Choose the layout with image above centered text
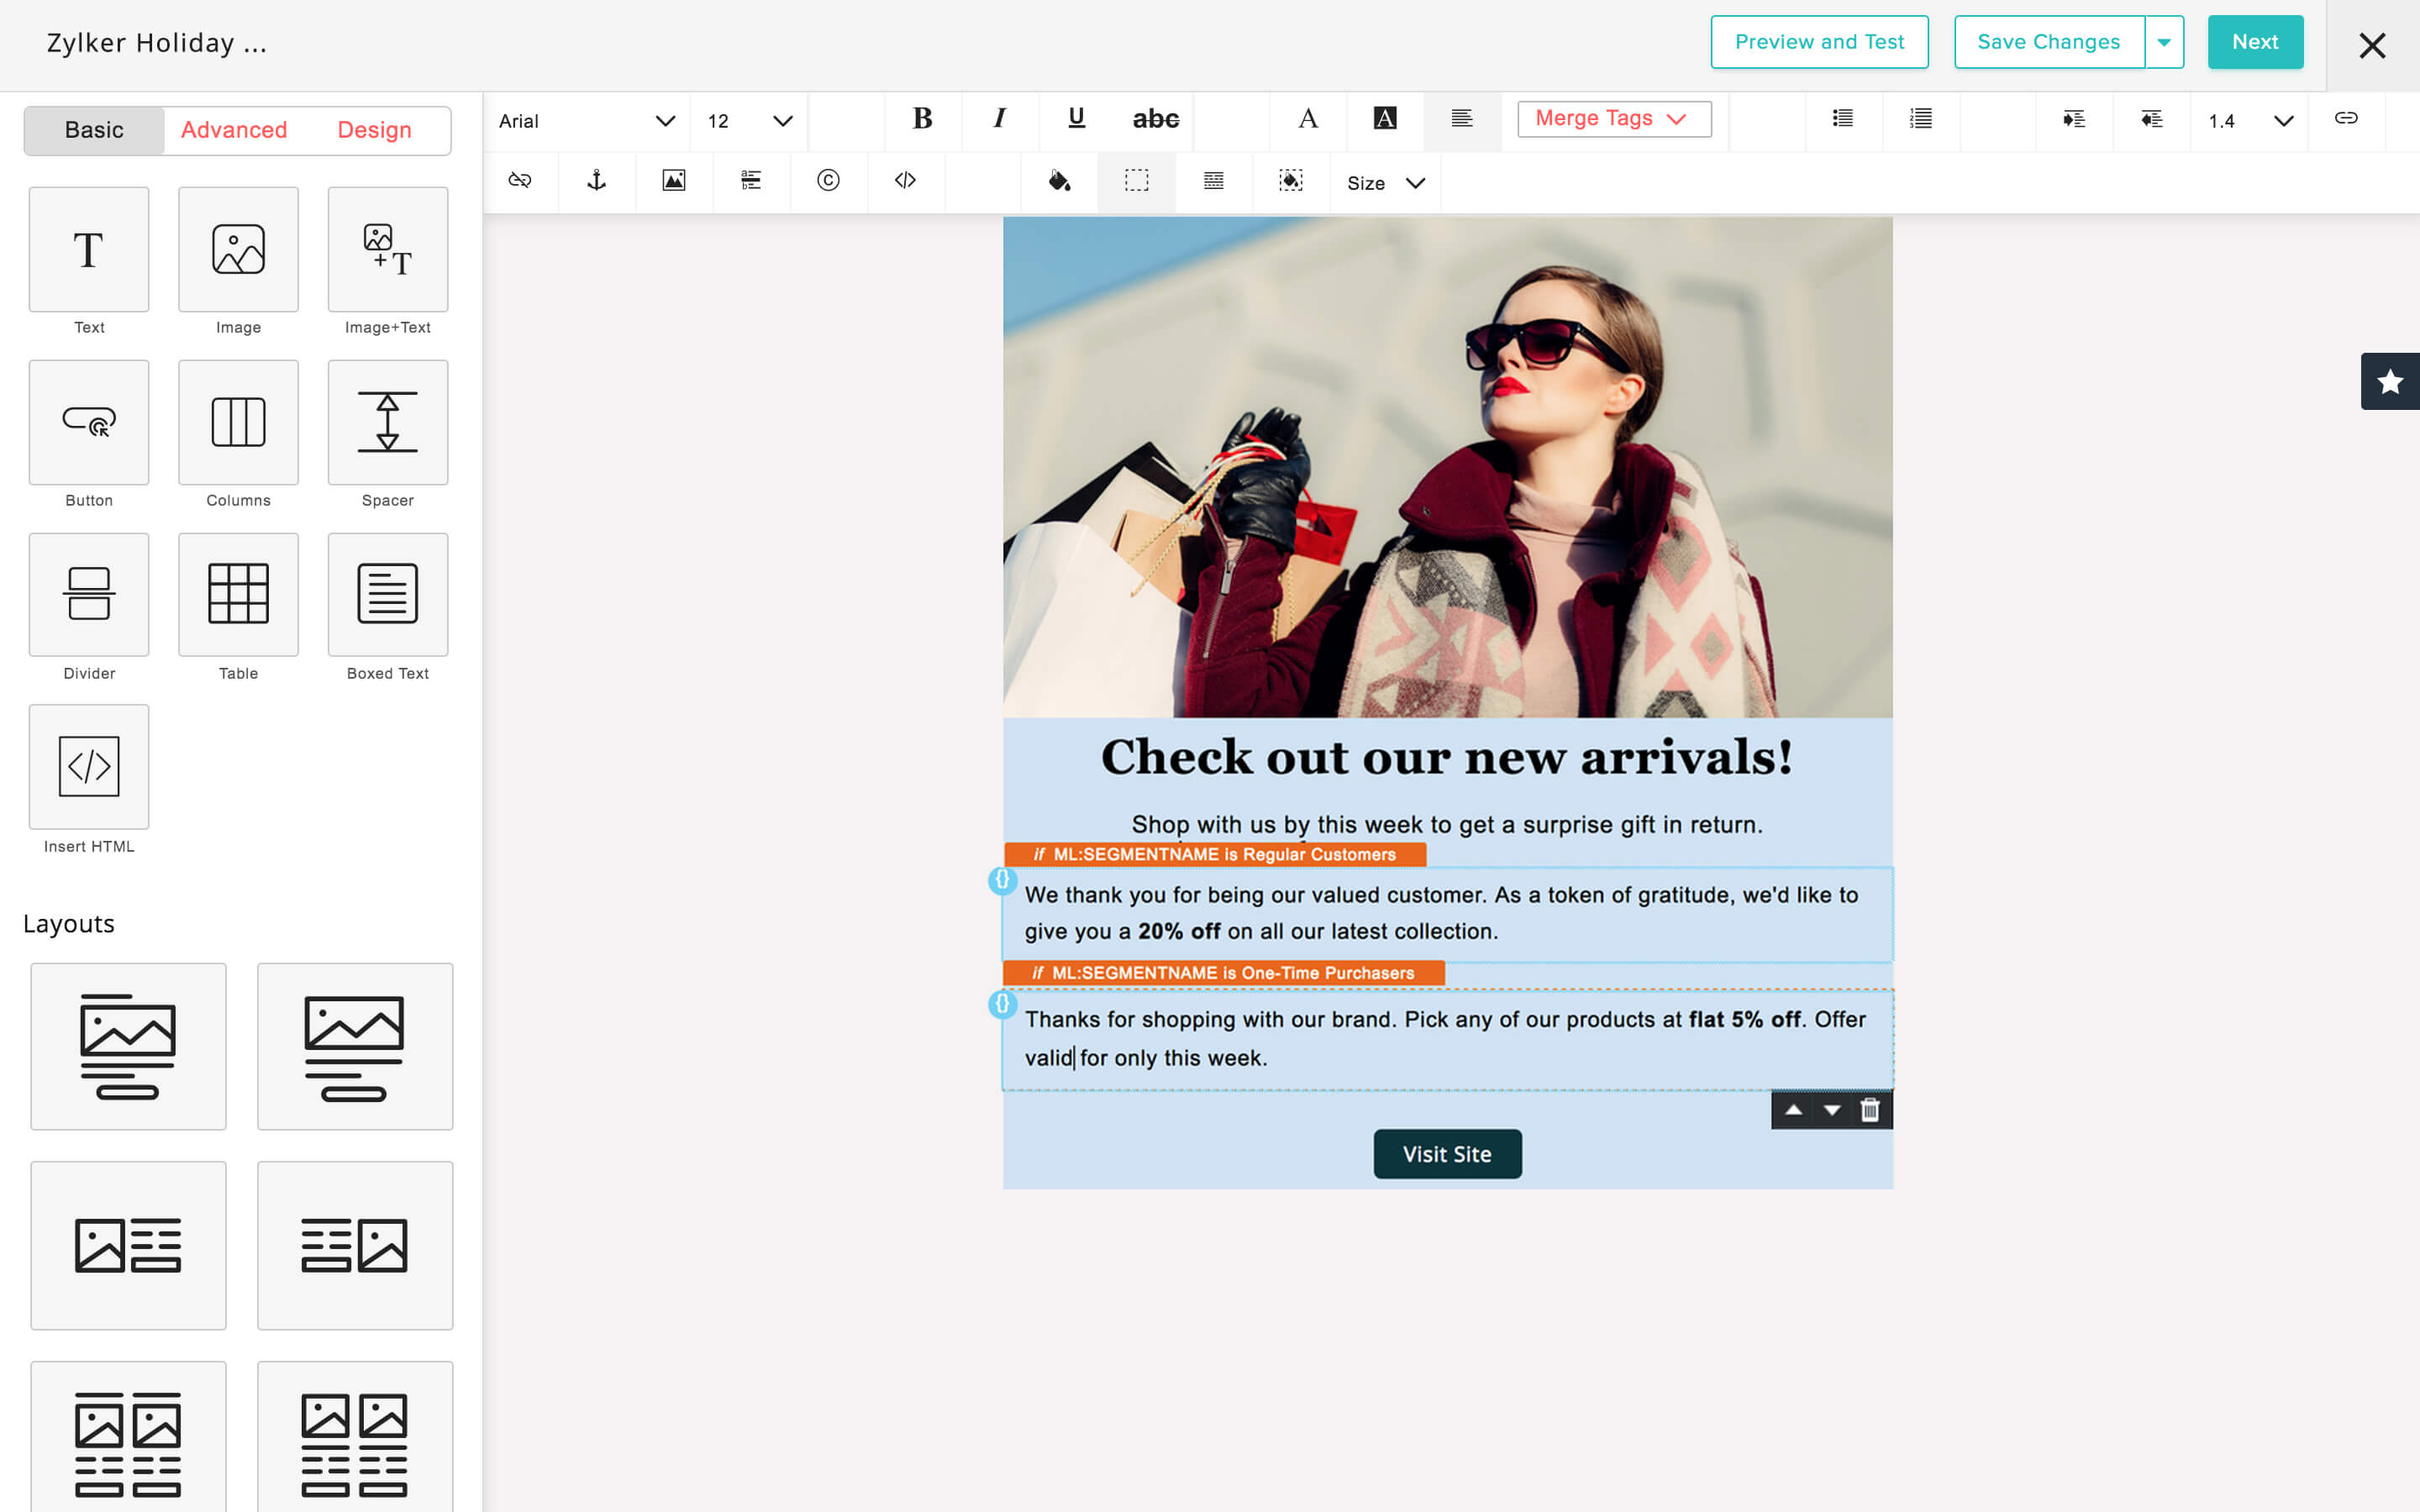 355,1047
